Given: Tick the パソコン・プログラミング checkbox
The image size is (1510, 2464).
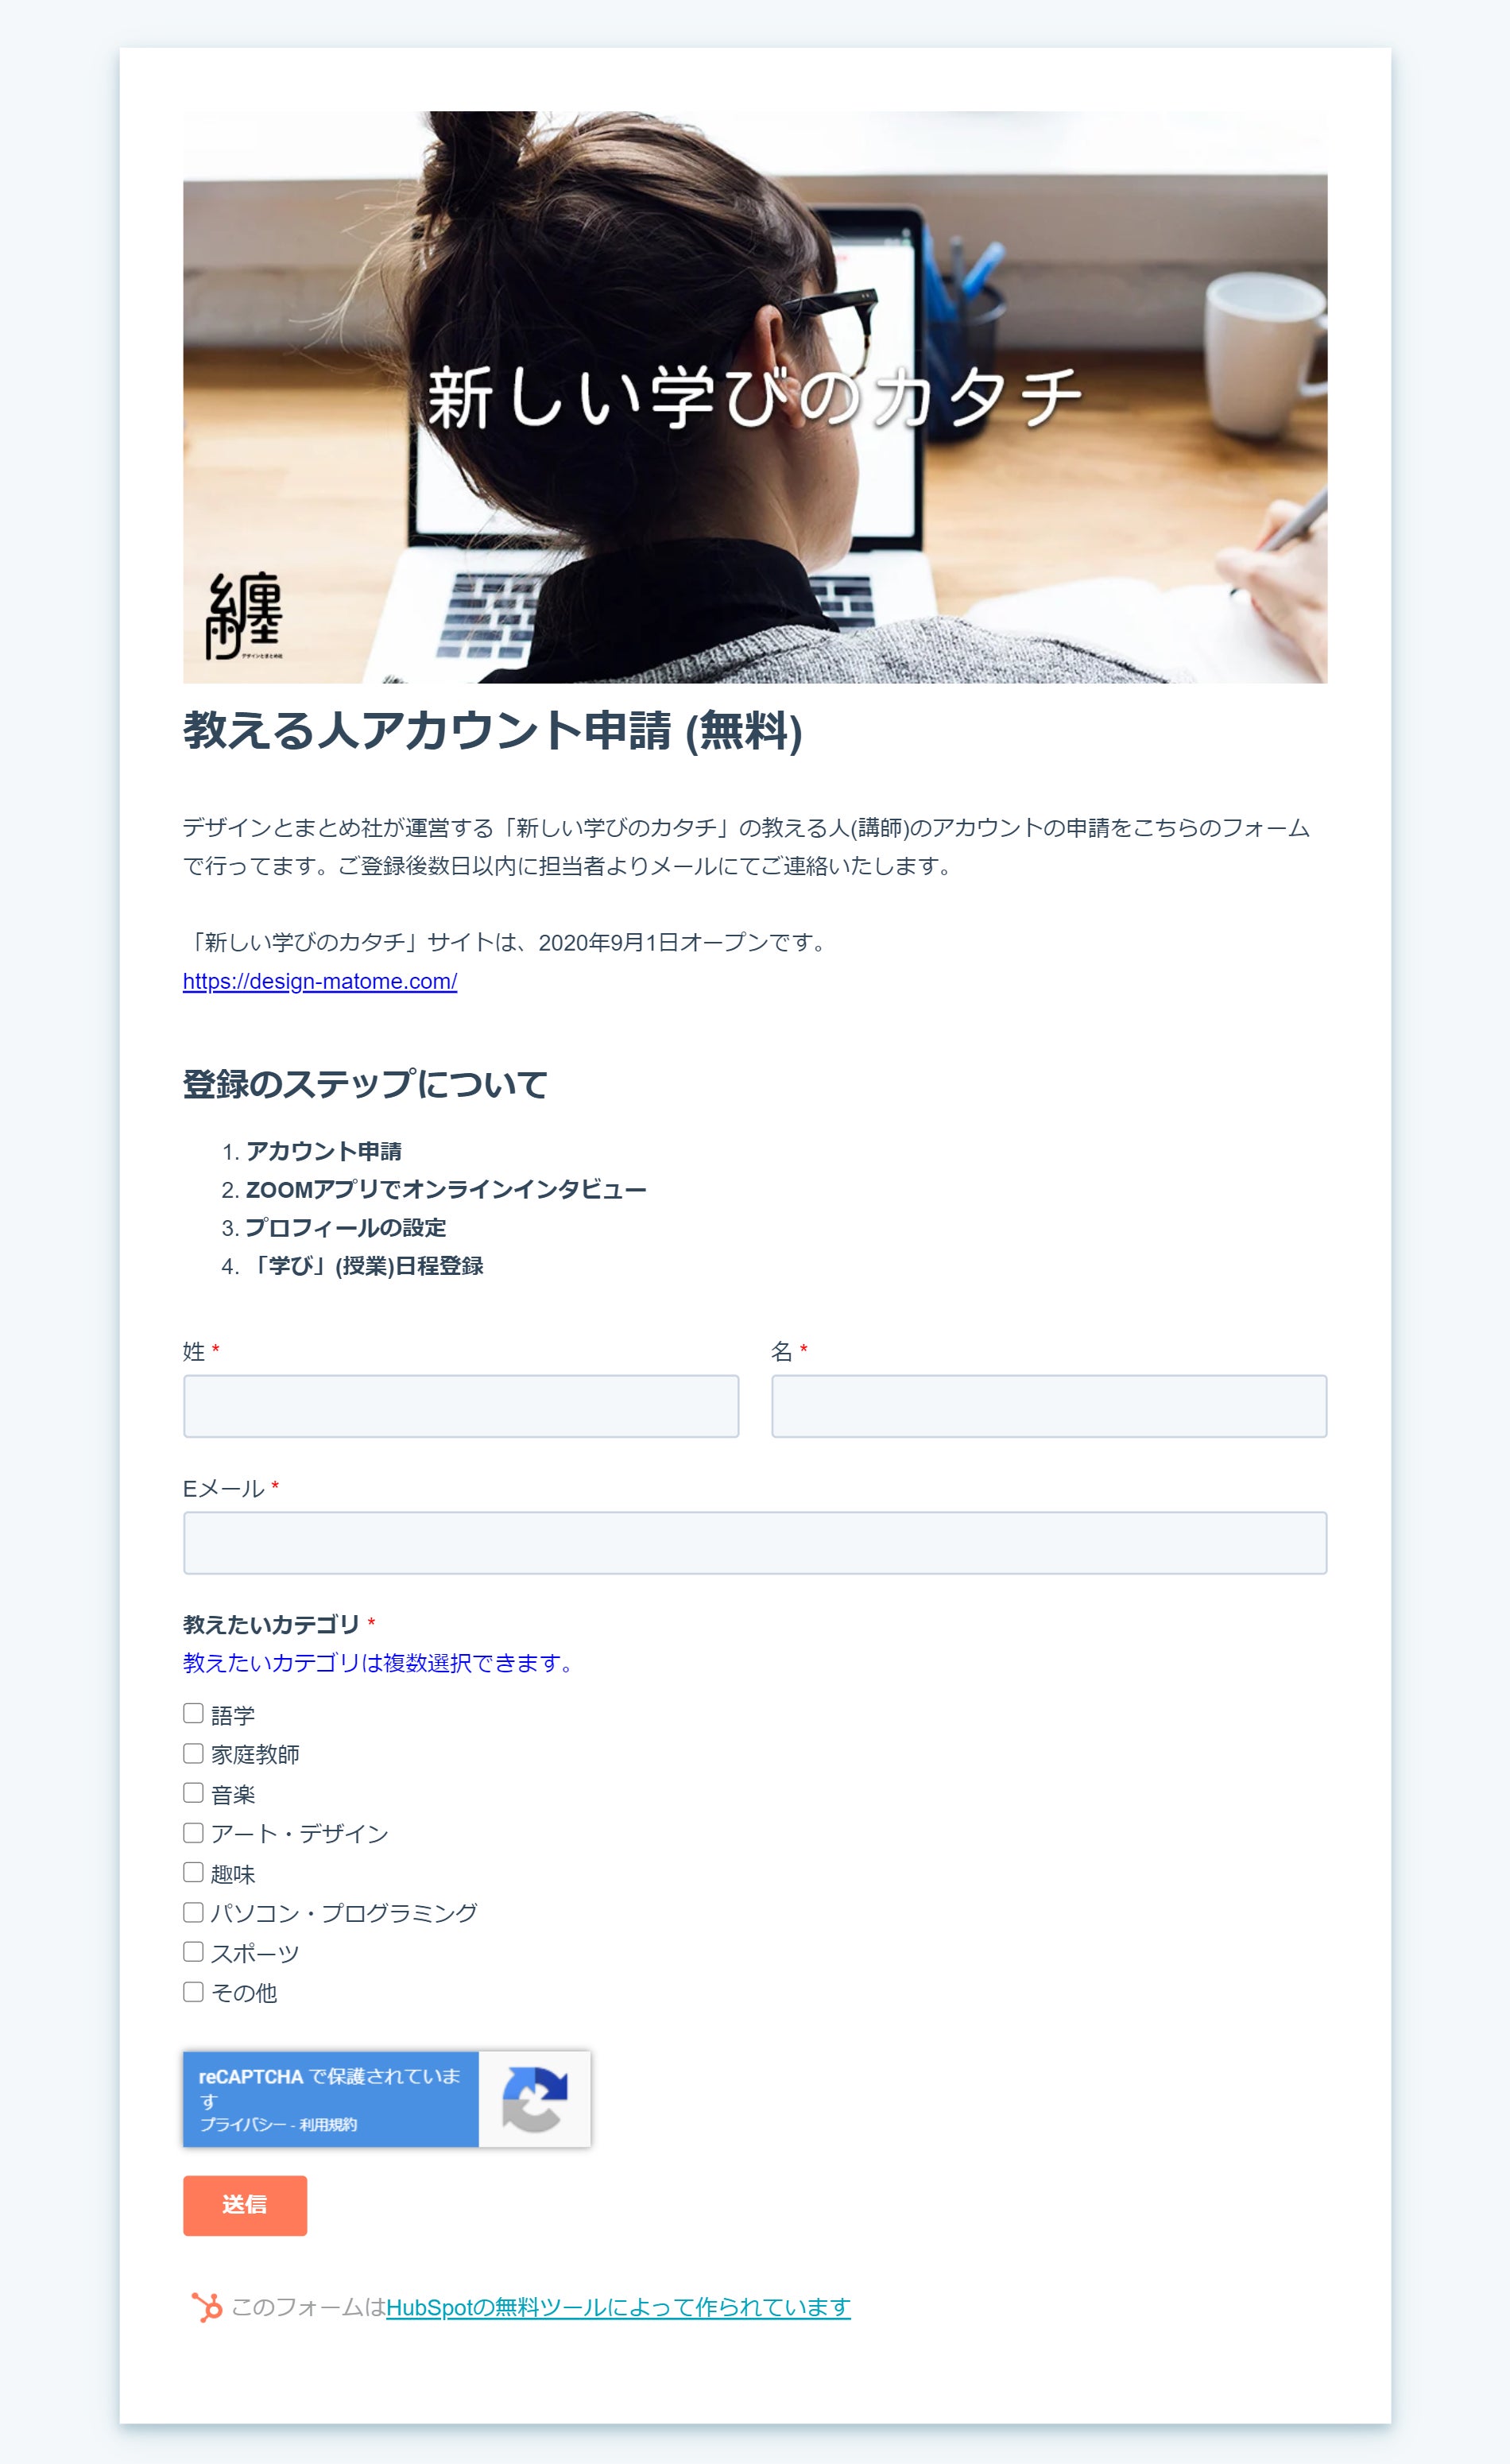Looking at the screenshot, I should (x=193, y=1912).
